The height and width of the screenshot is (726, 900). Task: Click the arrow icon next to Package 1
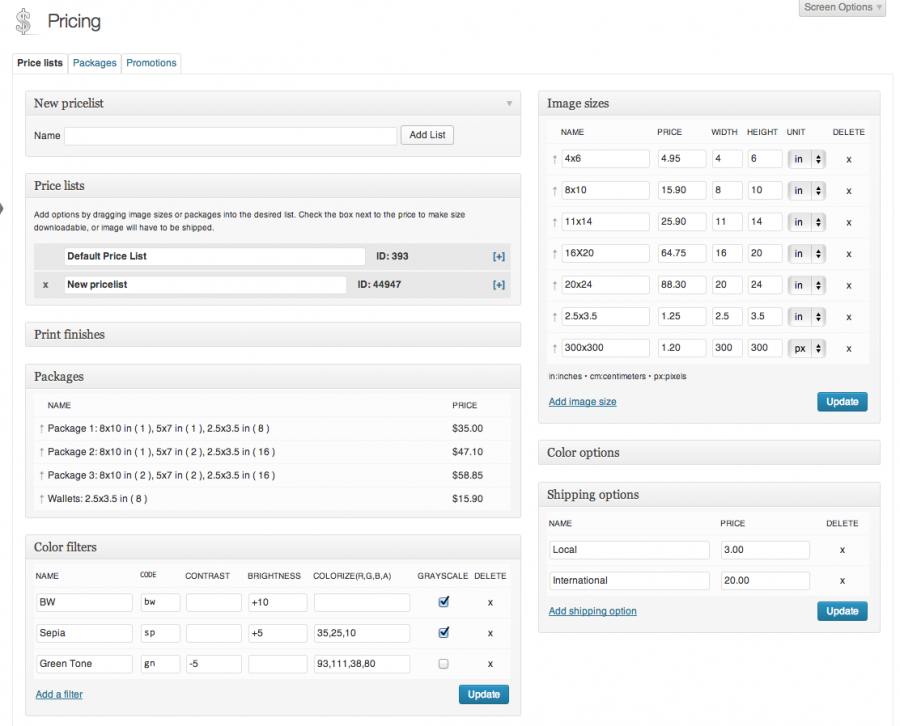coord(41,429)
